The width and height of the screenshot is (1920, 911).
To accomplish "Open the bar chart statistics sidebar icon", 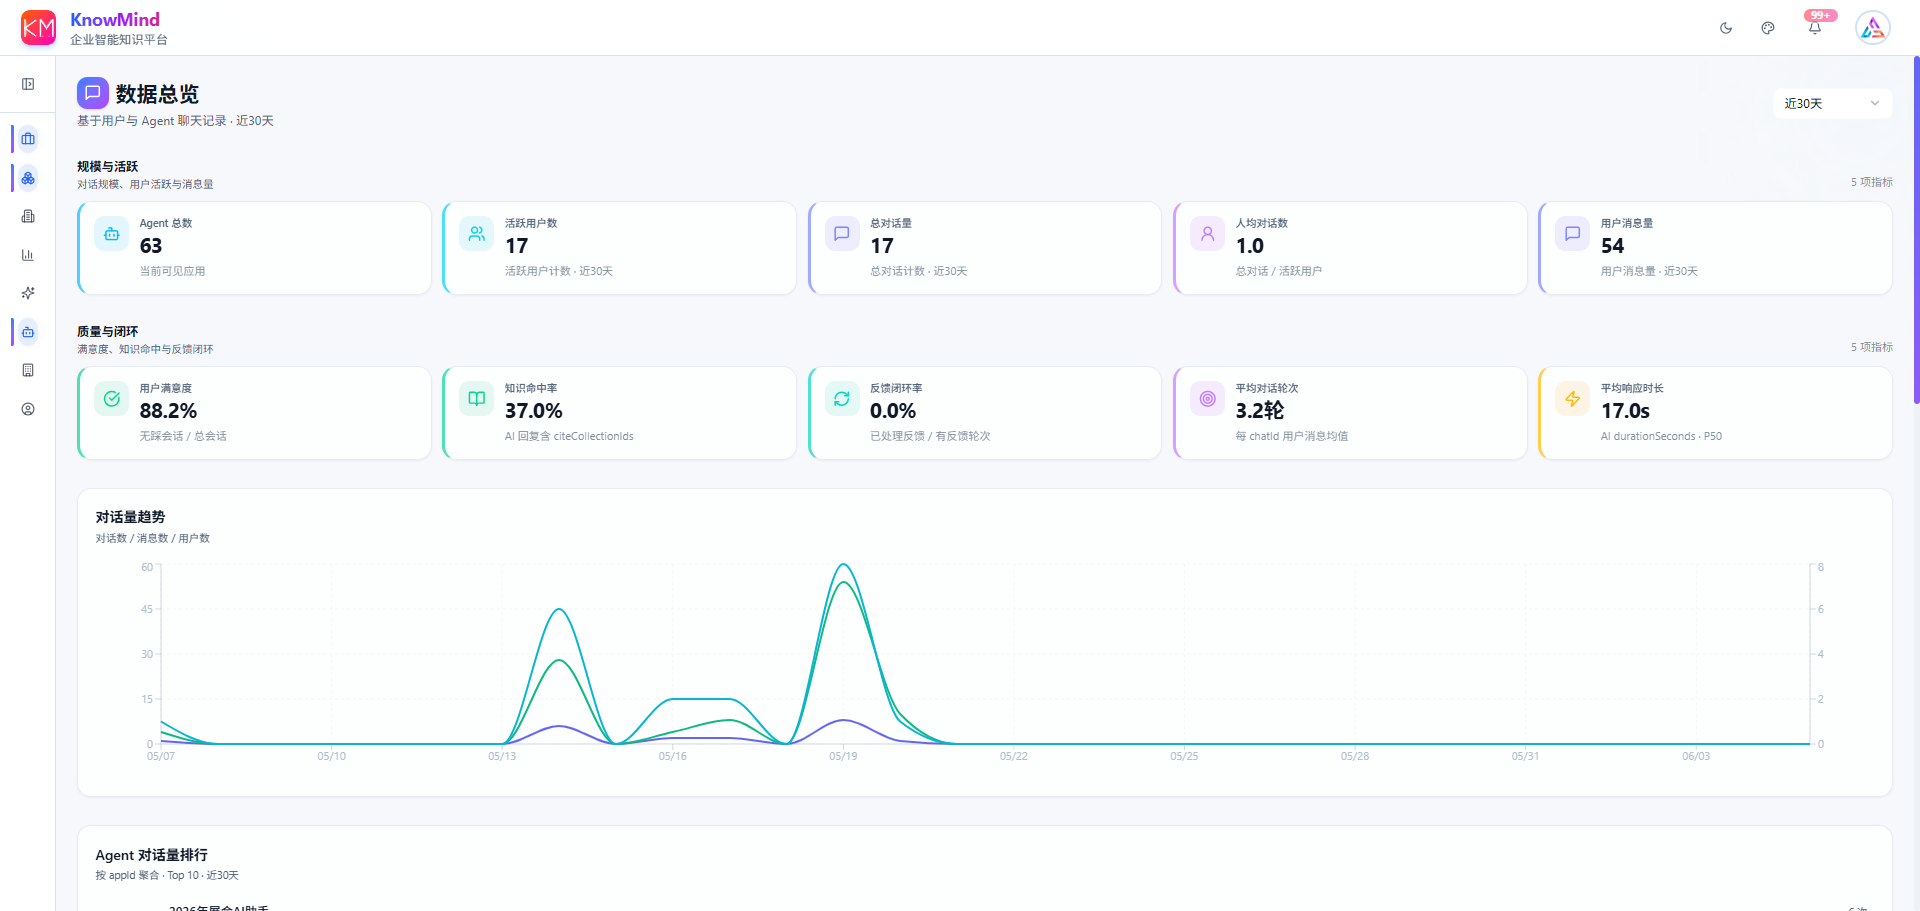I will tap(28, 255).
